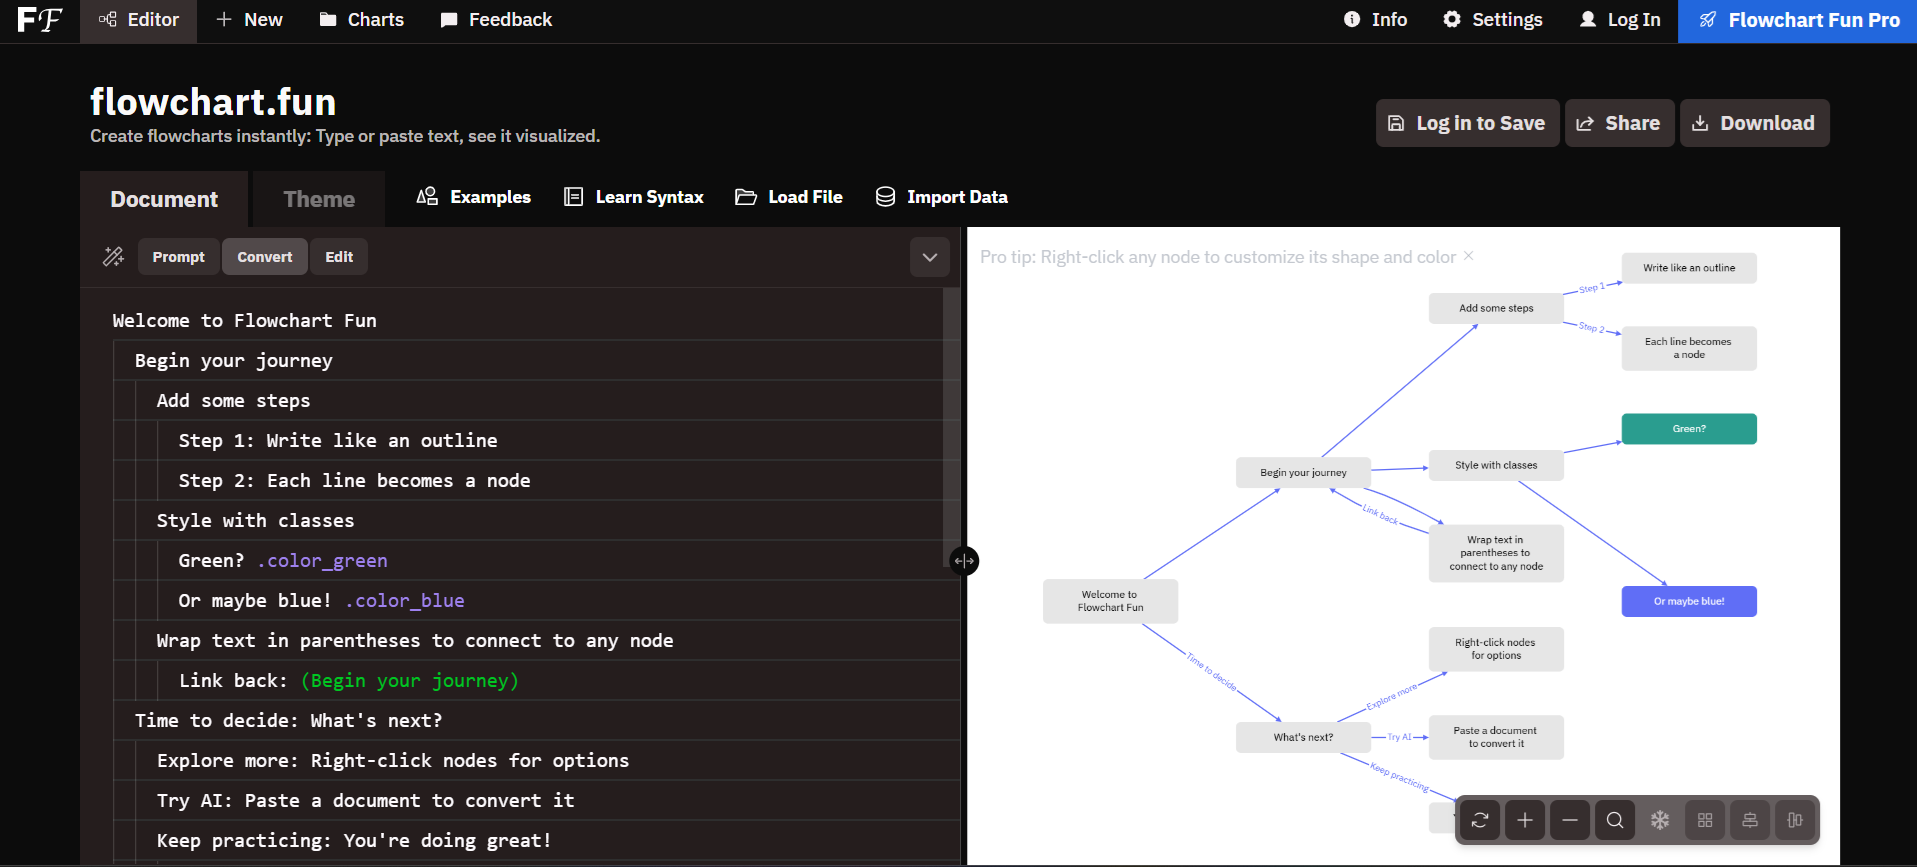Select the Convert AI mode
Image resolution: width=1917 pixels, height=867 pixels.
point(265,257)
